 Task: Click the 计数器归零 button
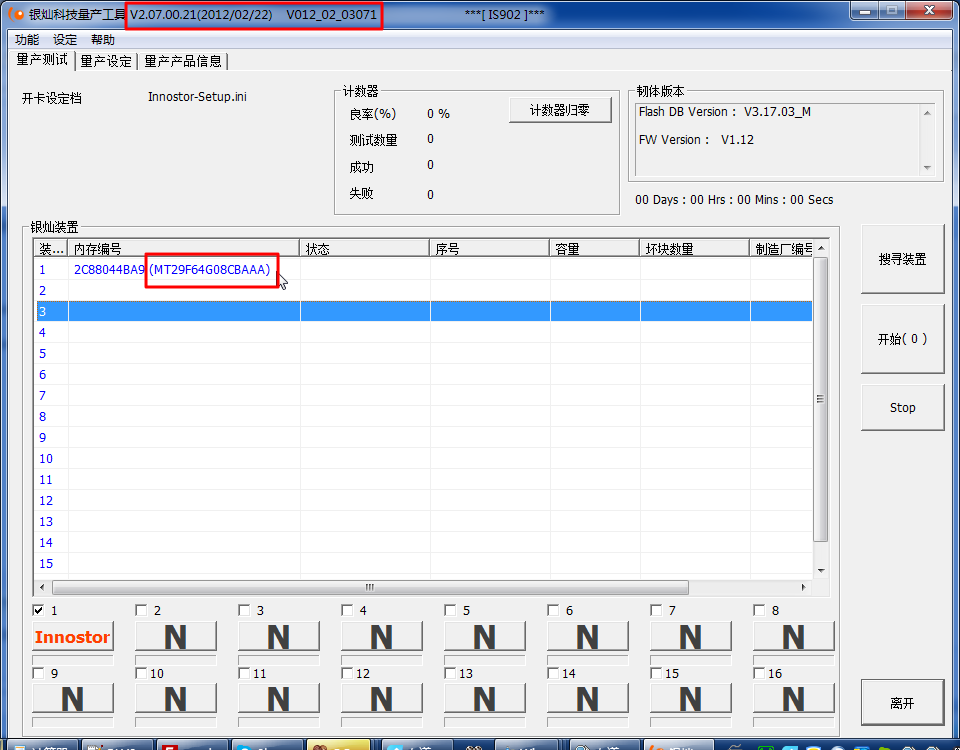tap(560, 110)
